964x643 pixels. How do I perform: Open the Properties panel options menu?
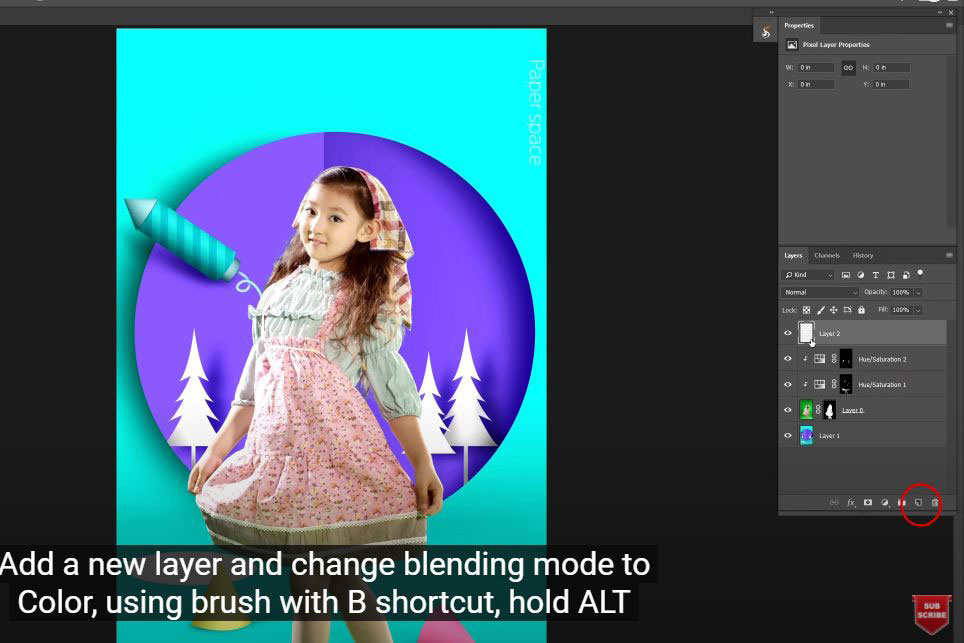coord(949,25)
